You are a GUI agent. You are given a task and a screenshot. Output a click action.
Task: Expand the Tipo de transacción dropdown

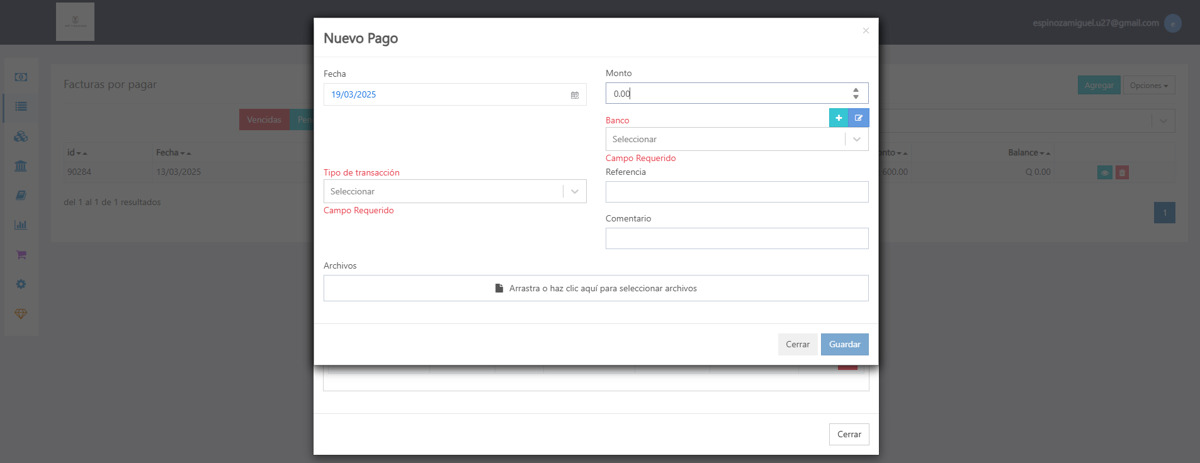(455, 191)
